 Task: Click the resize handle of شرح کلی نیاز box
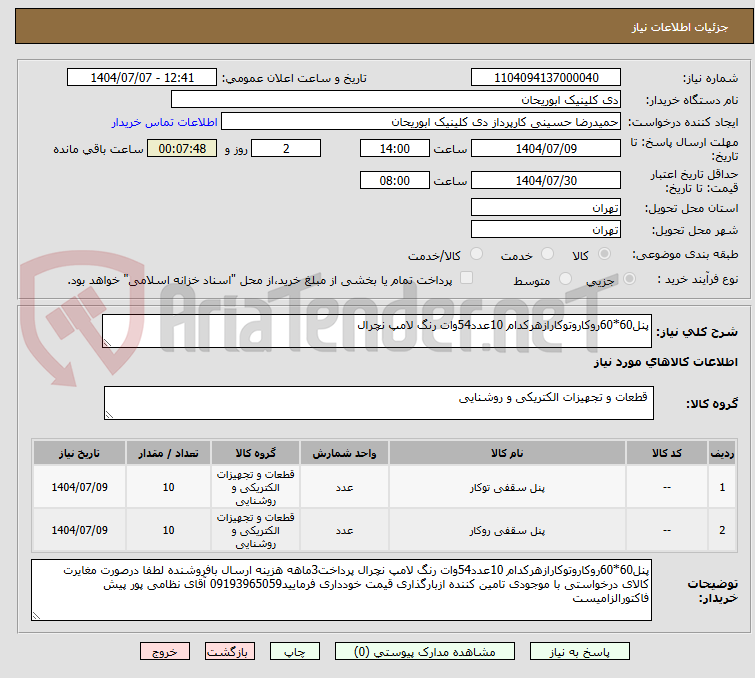click(107, 343)
